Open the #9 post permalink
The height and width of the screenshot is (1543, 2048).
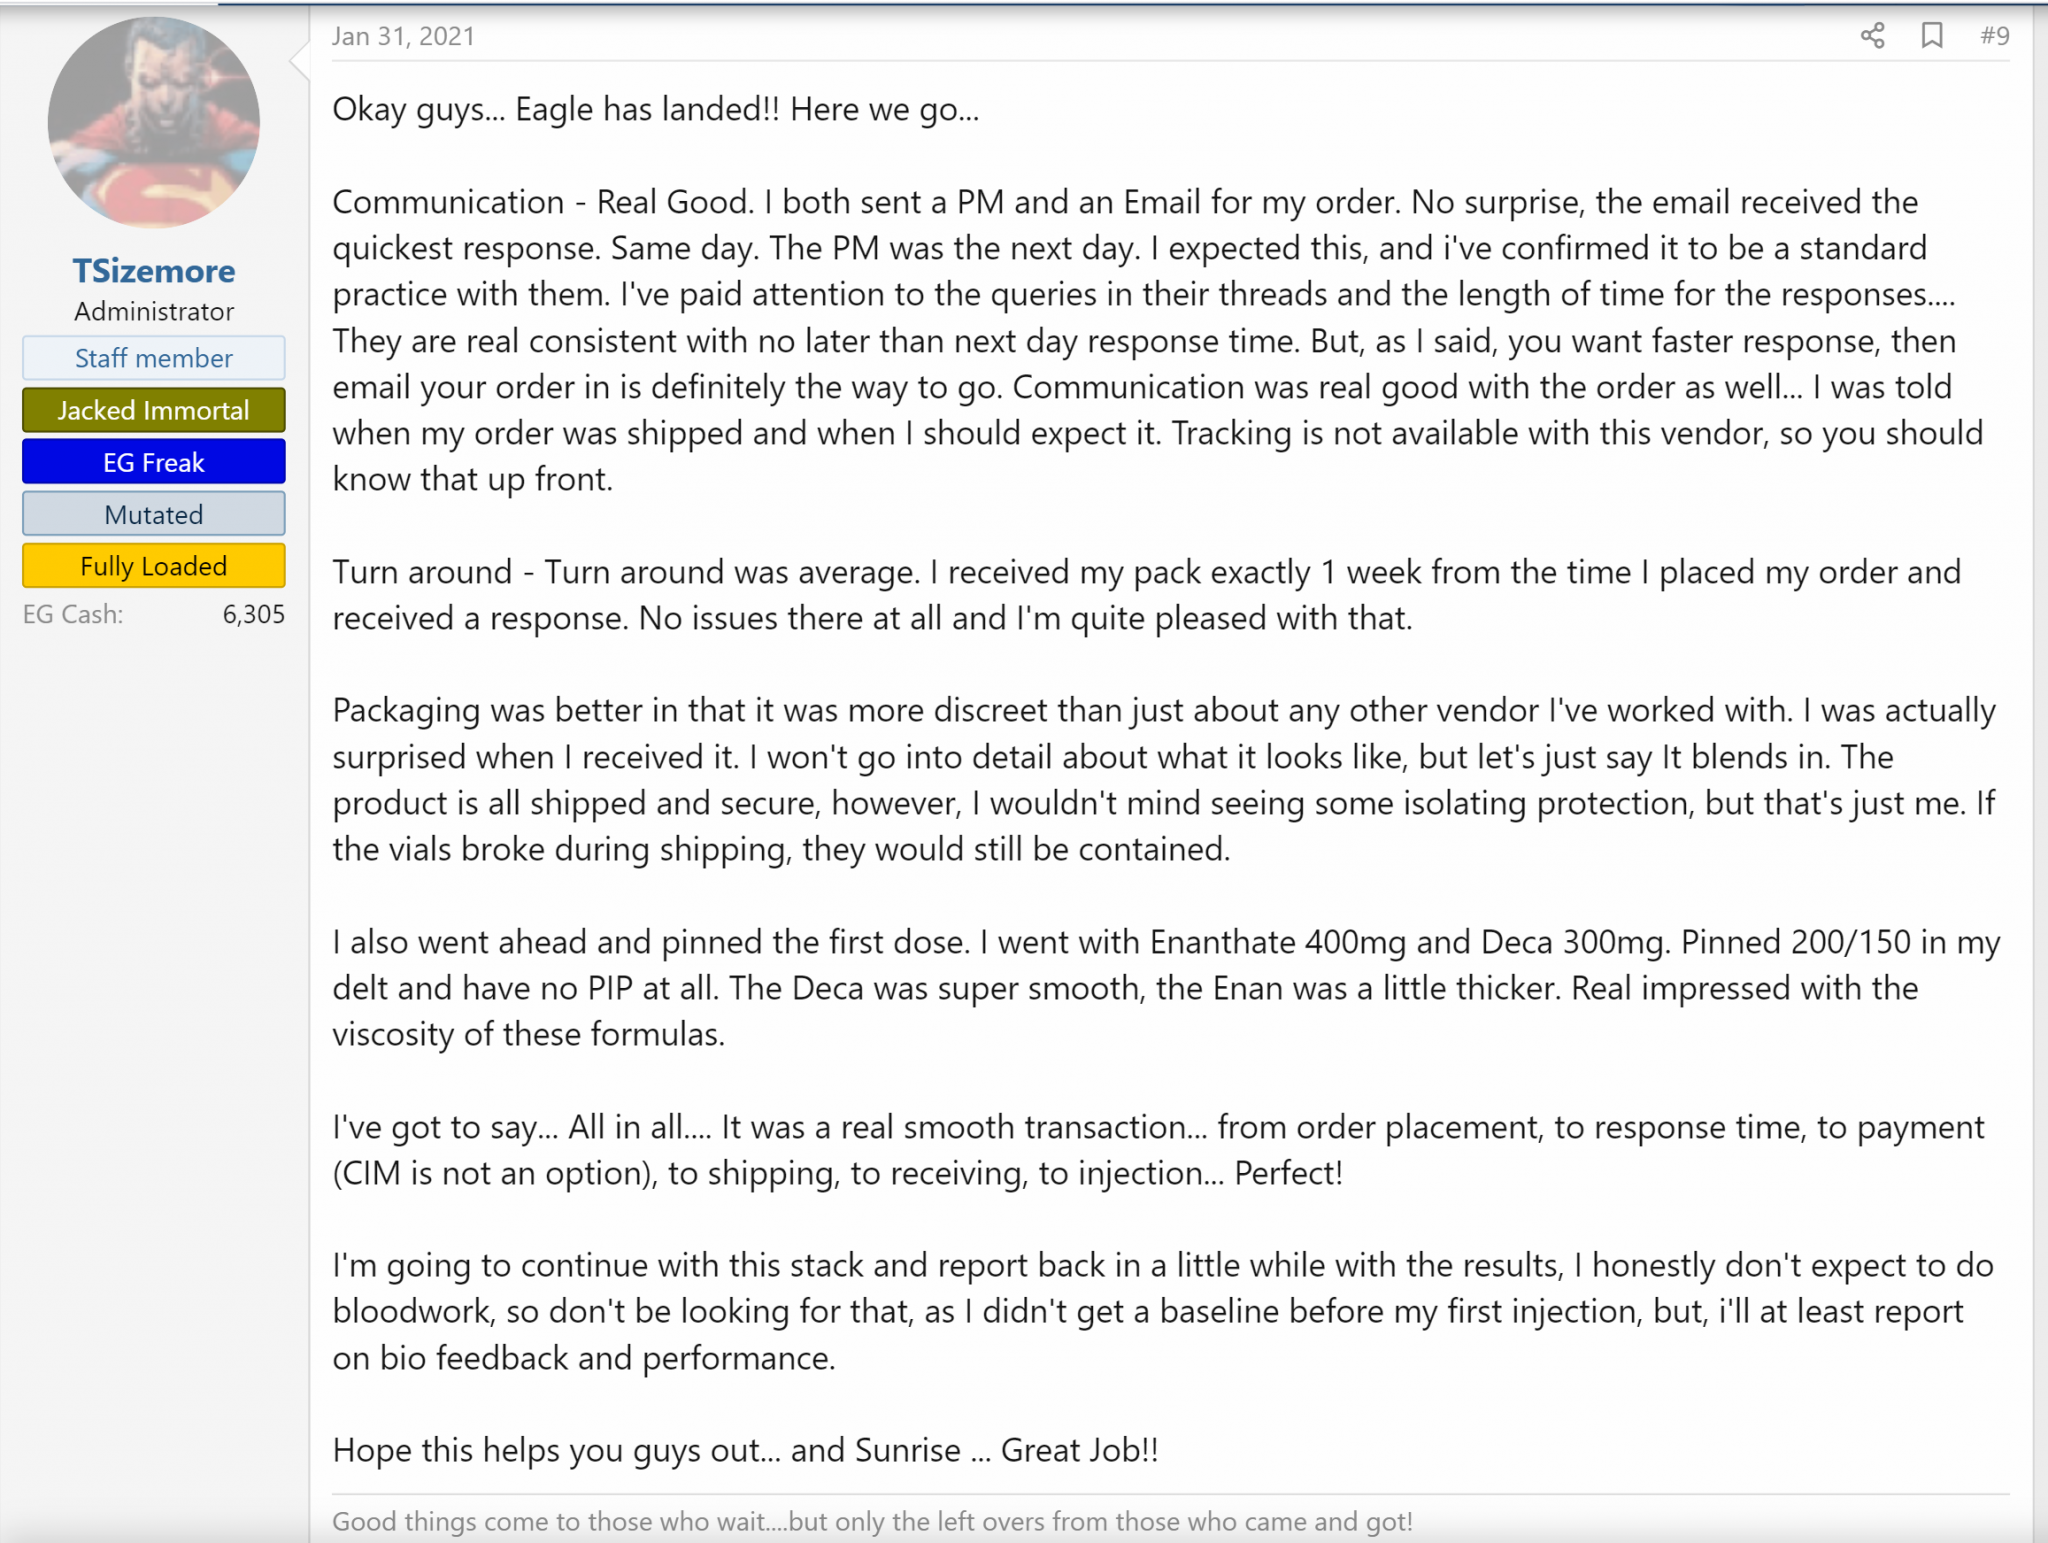[x=1994, y=36]
